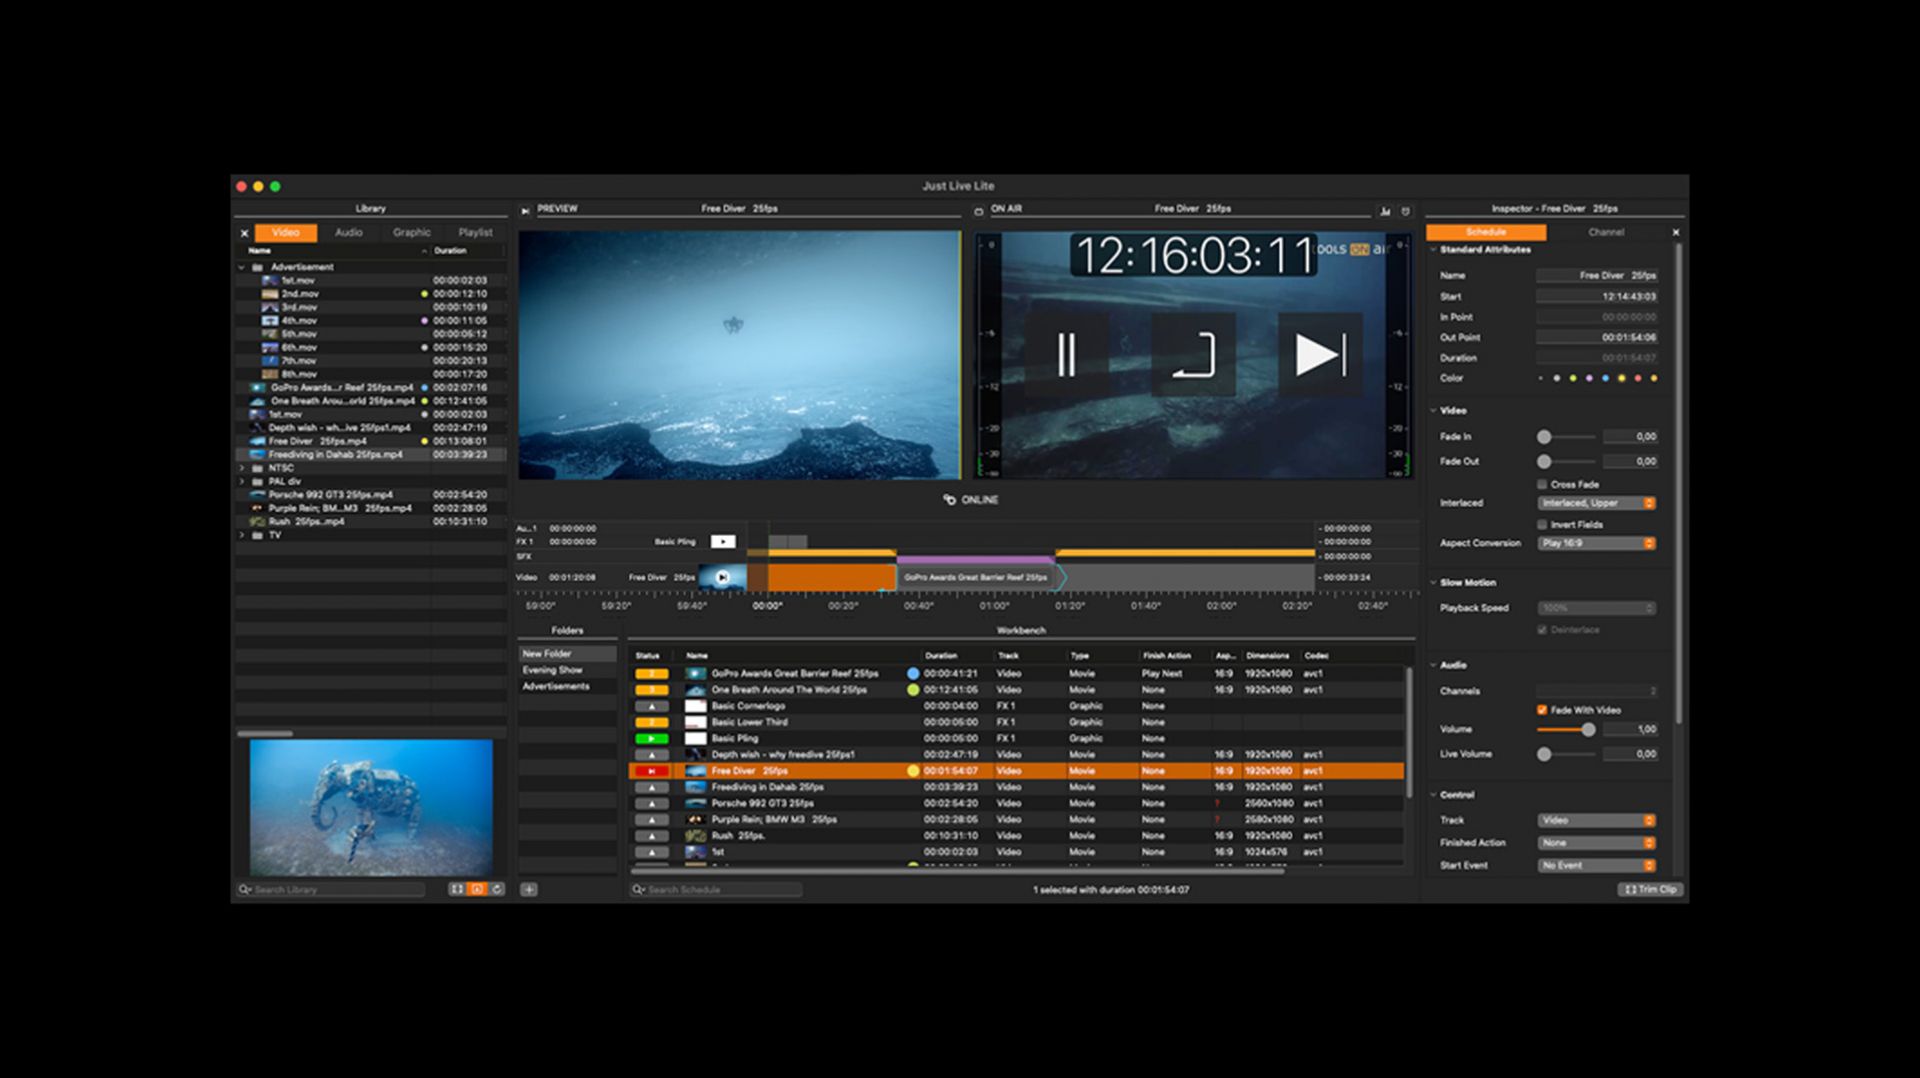The height and width of the screenshot is (1078, 1920).
Task: Open the Aspect Conversion dropdown
Action: (x=1596, y=543)
